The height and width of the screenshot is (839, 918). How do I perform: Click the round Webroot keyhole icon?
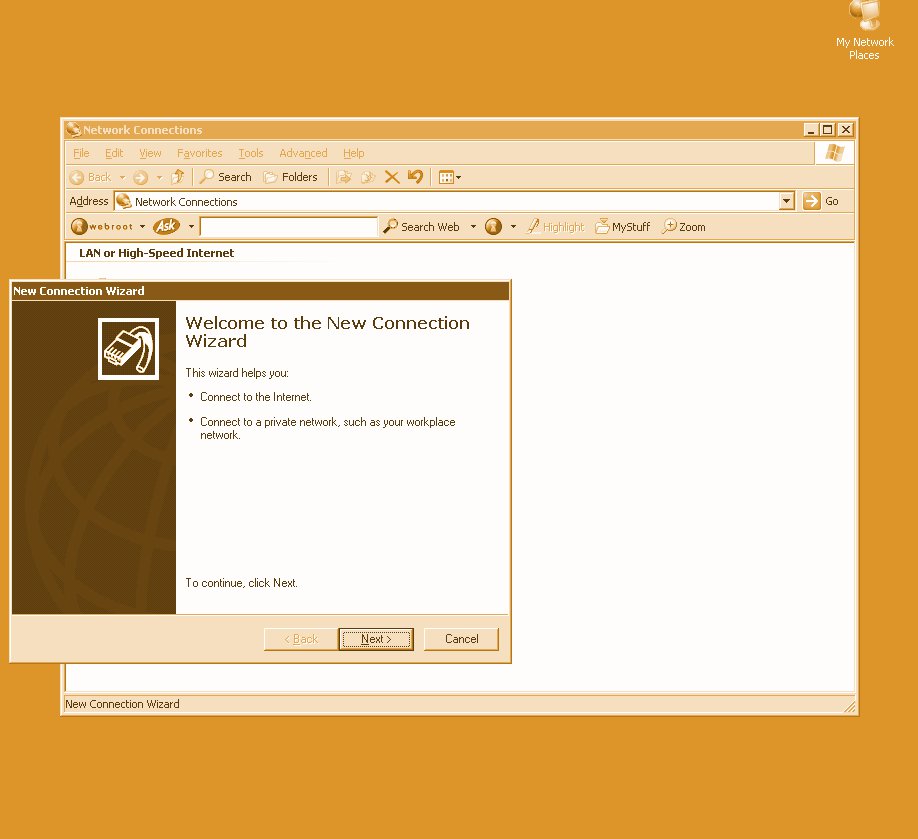[x=494, y=227]
